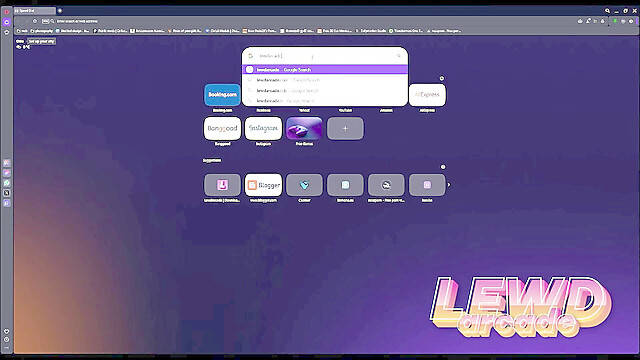Image resolution: width=640 pixels, height=360 pixels.
Task: Open the Blogger suggestion tile
Action: click(263, 185)
